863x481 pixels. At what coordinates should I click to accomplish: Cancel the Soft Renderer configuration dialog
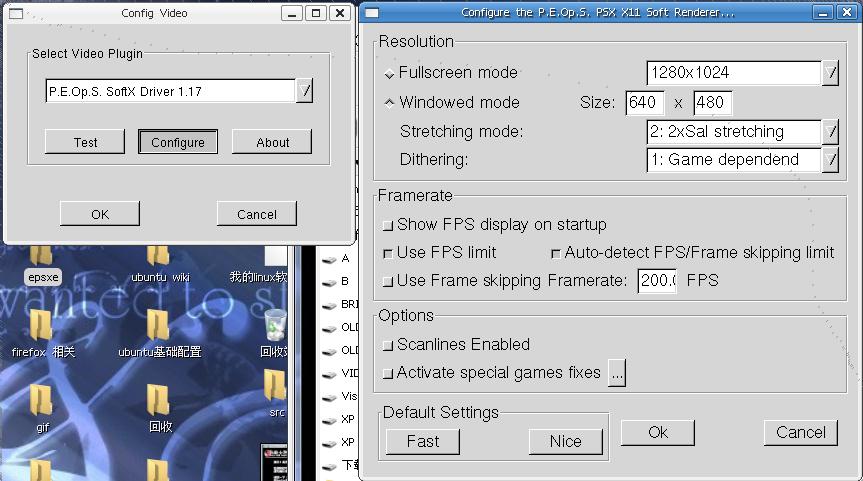click(801, 433)
